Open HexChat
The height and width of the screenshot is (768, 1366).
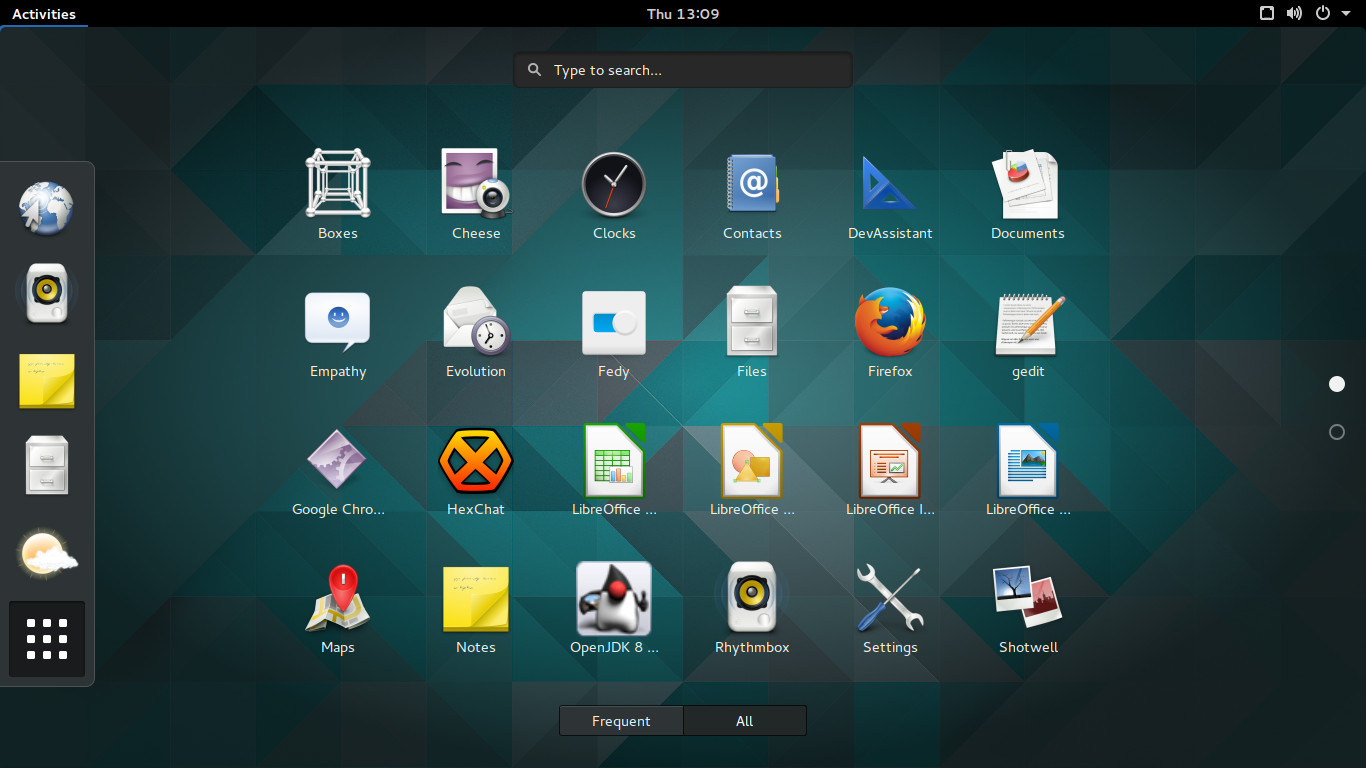click(x=476, y=460)
